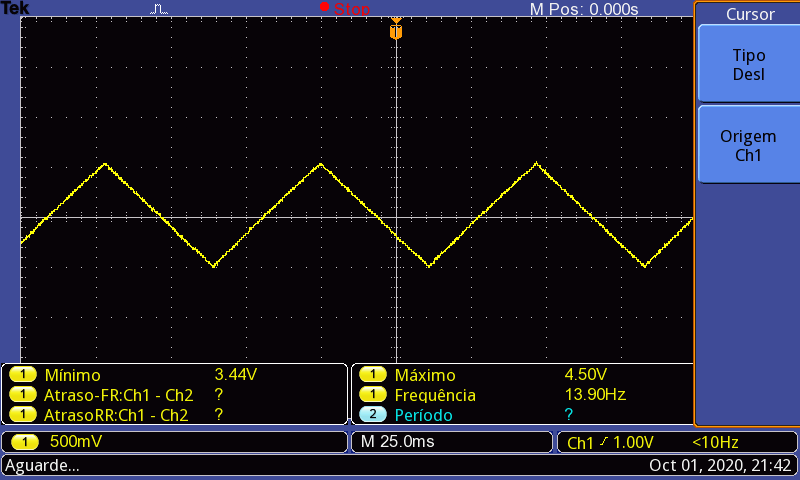Click the Aguarde... status message

[x=42, y=466]
